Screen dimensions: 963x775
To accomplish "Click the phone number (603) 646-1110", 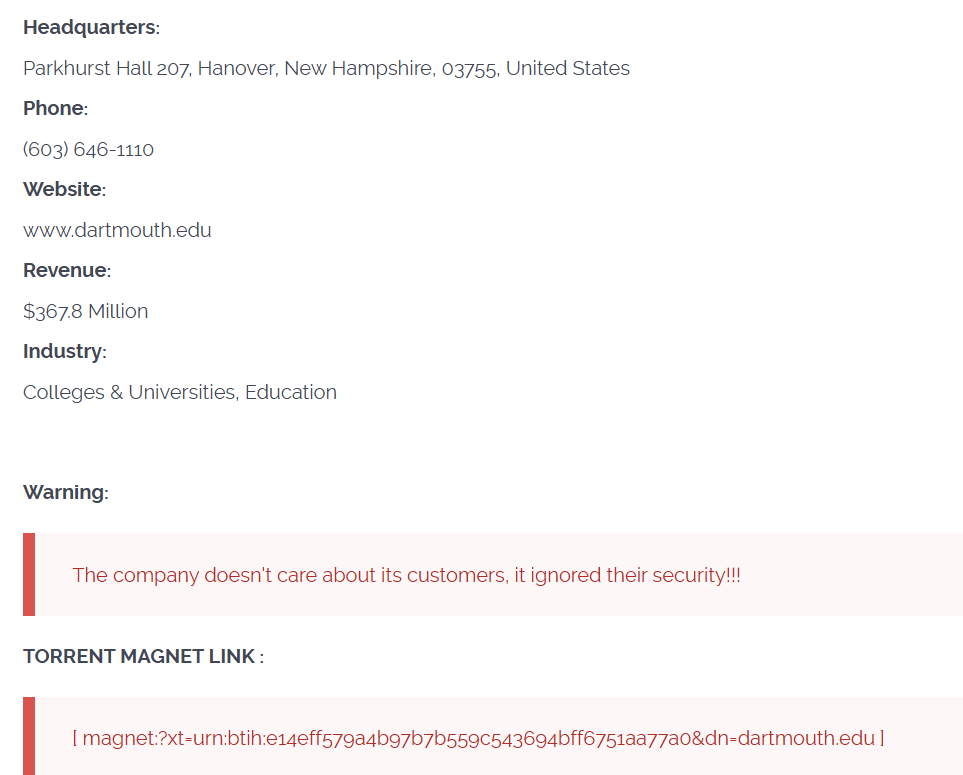I will click(88, 149).
